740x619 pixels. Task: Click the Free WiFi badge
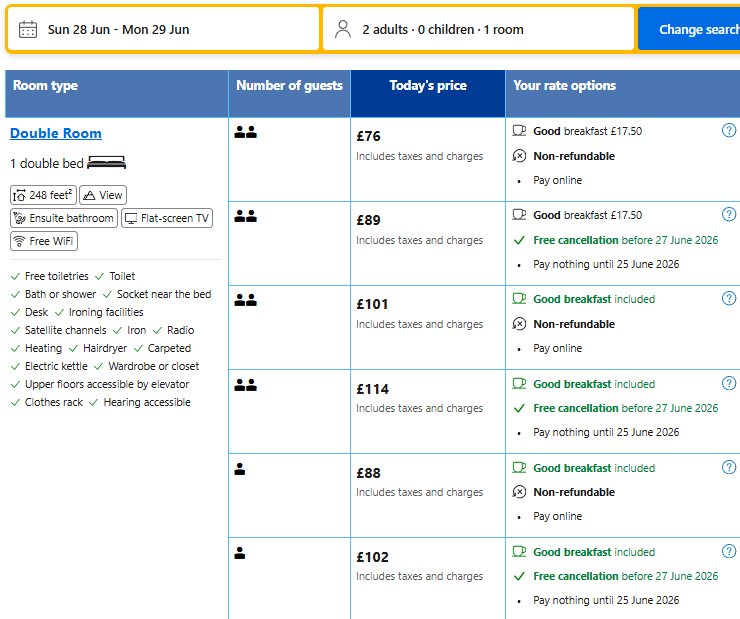pyautogui.click(x=44, y=241)
